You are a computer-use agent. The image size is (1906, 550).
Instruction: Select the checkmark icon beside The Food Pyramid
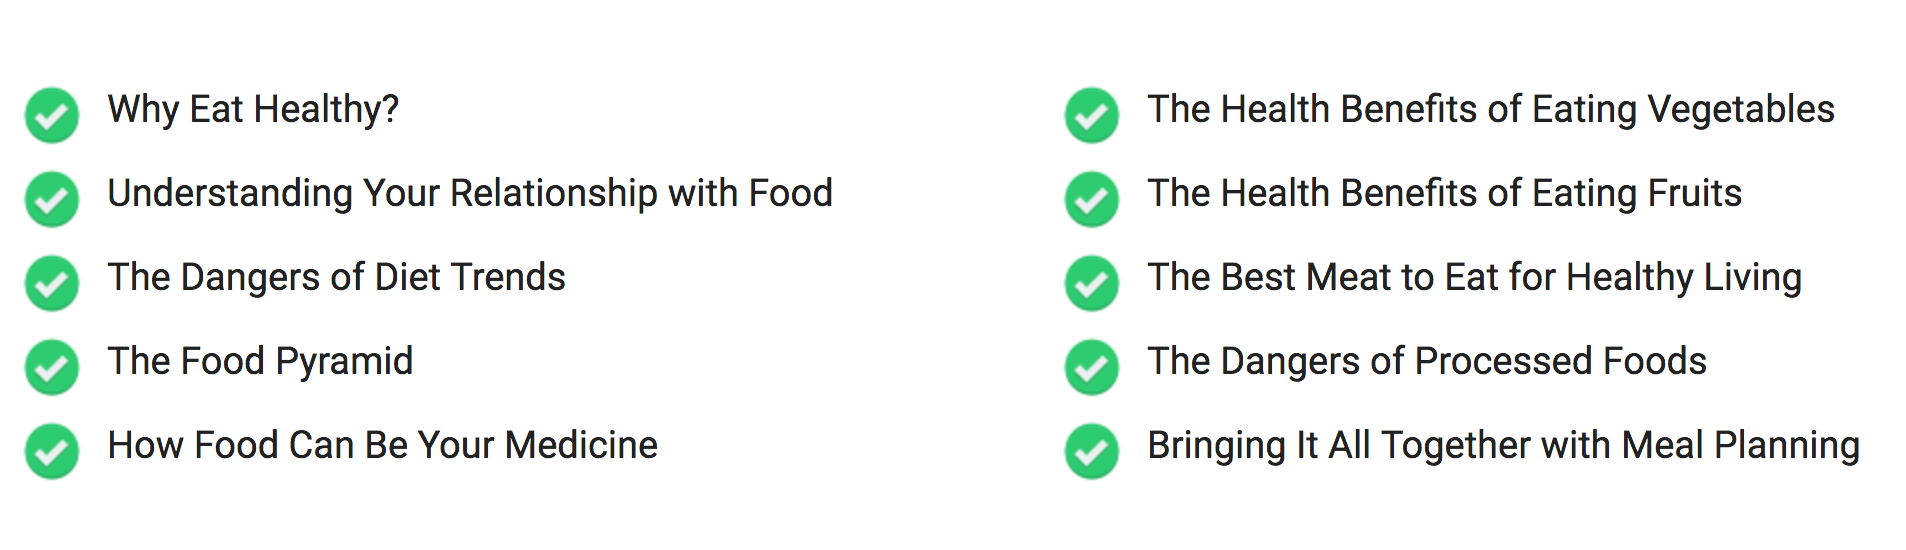52,367
